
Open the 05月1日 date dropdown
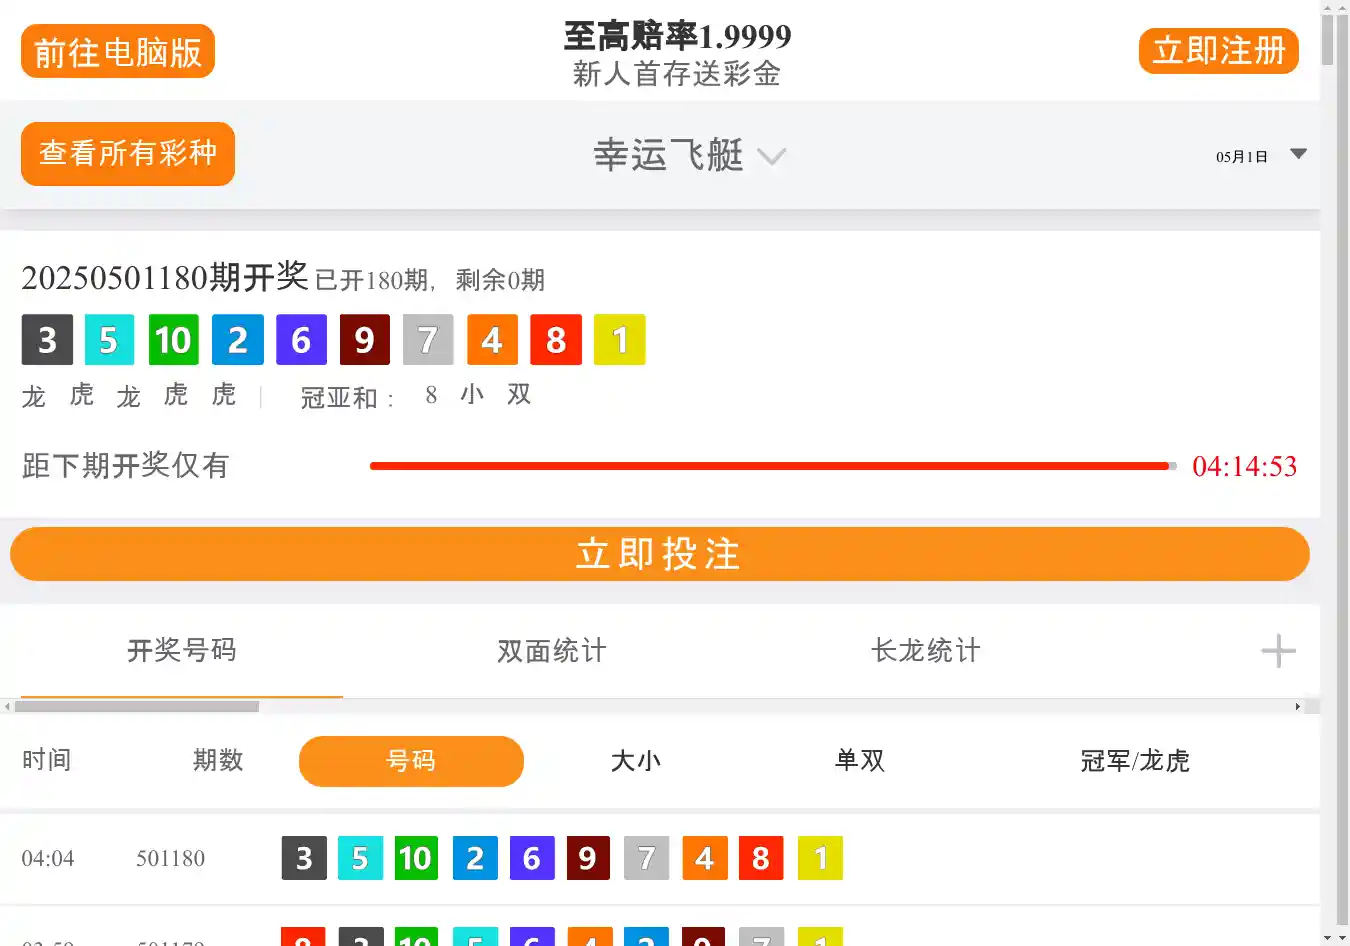[1260, 155]
